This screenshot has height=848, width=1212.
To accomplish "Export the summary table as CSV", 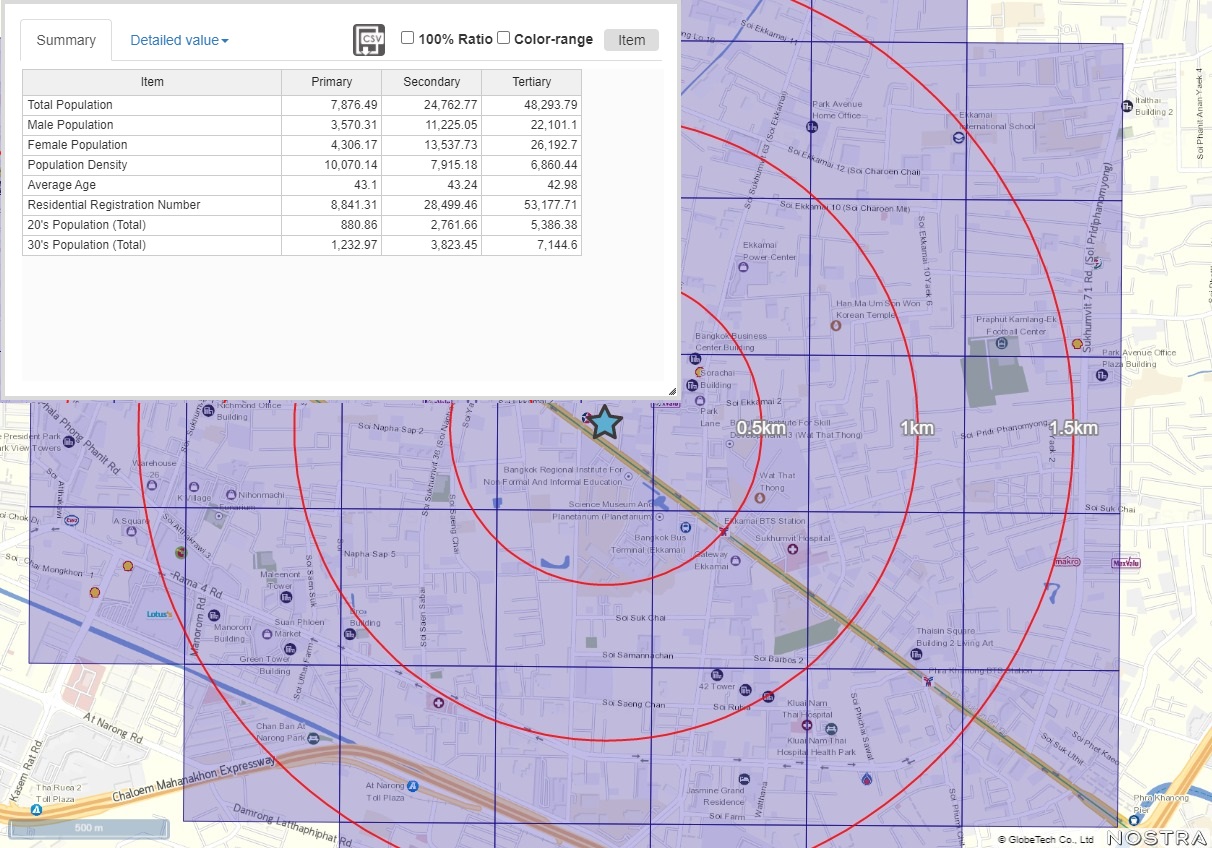I will click(369, 40).
